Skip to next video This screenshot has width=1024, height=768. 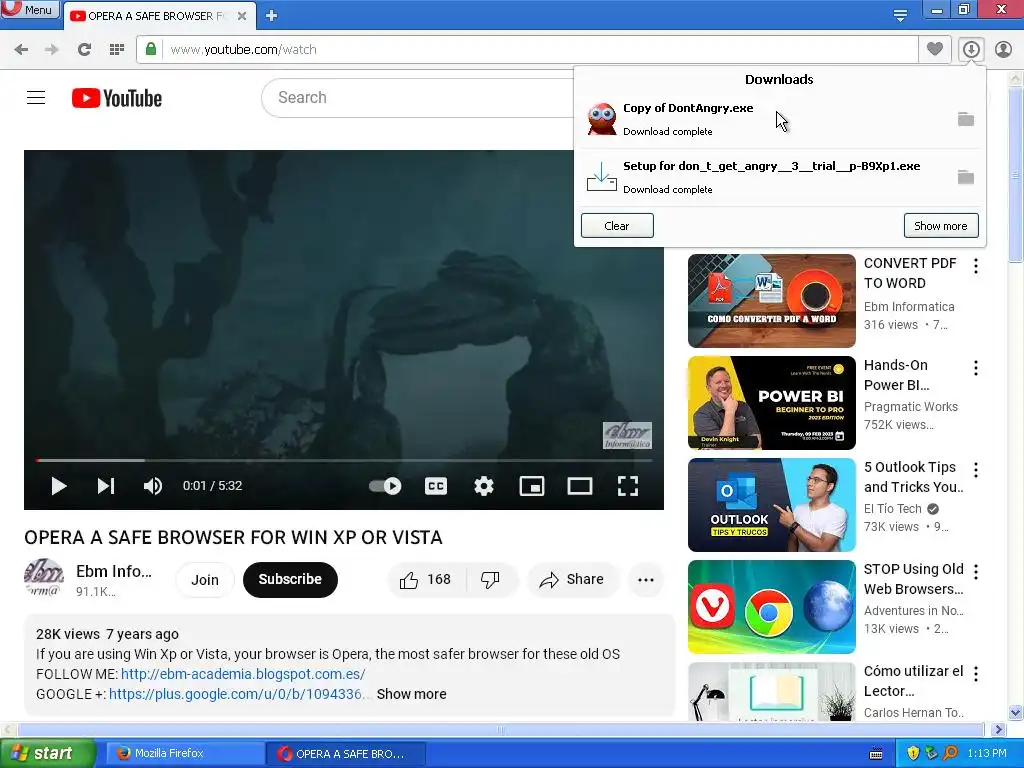(106, 486)
